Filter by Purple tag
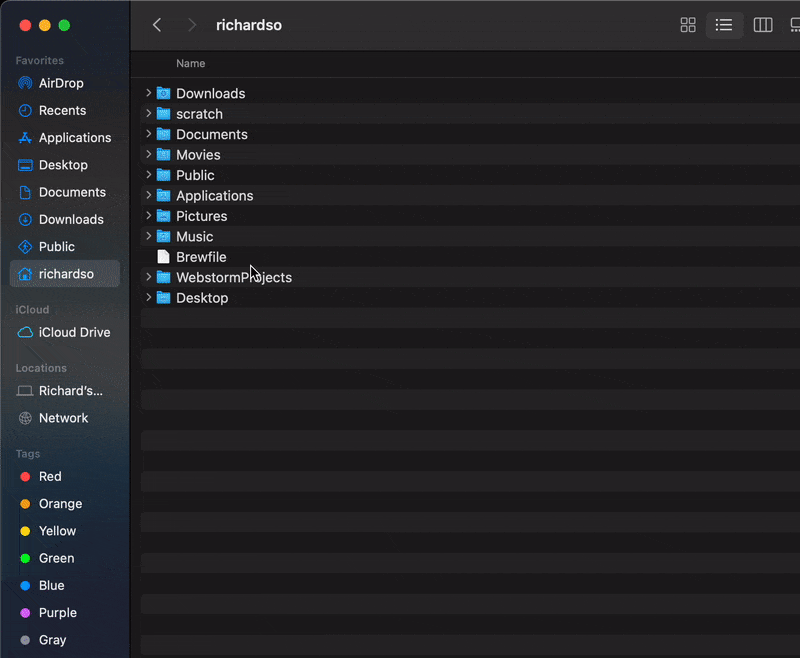This screenshot has width=800, height=658. pyautogui.click(x=64, y=613)
